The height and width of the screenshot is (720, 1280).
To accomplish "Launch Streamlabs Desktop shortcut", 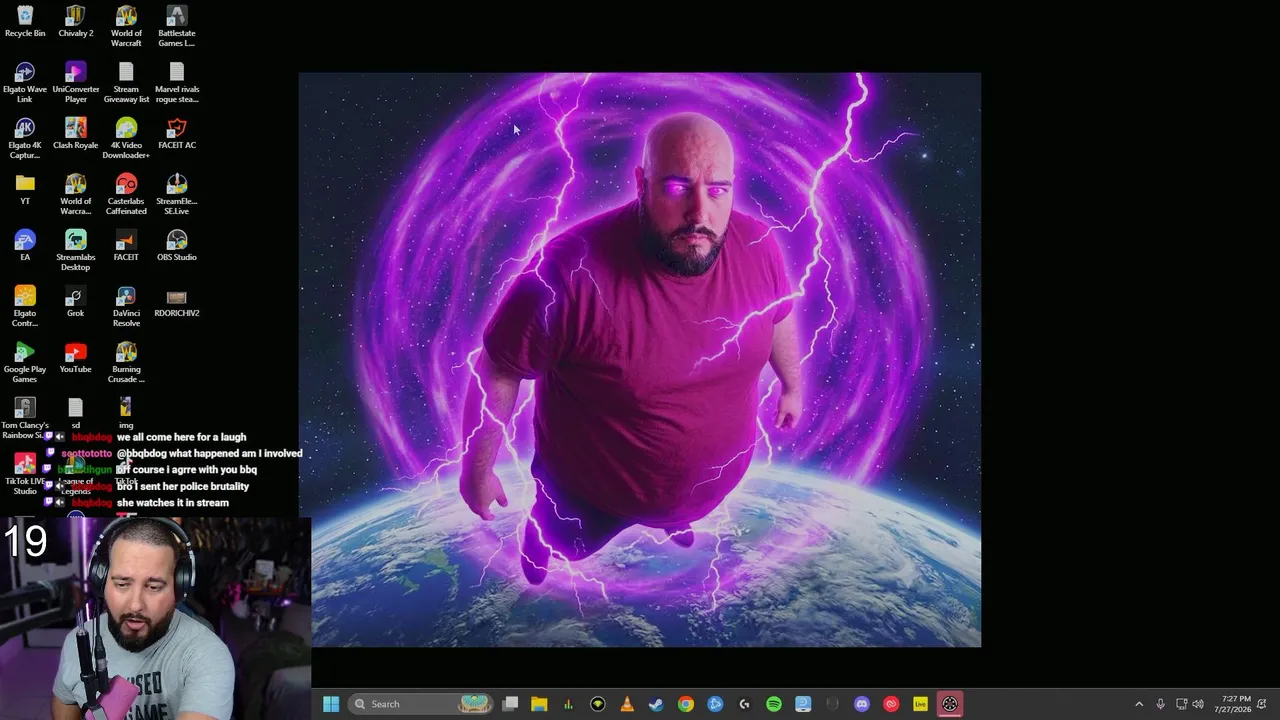I will pos(76,250).
